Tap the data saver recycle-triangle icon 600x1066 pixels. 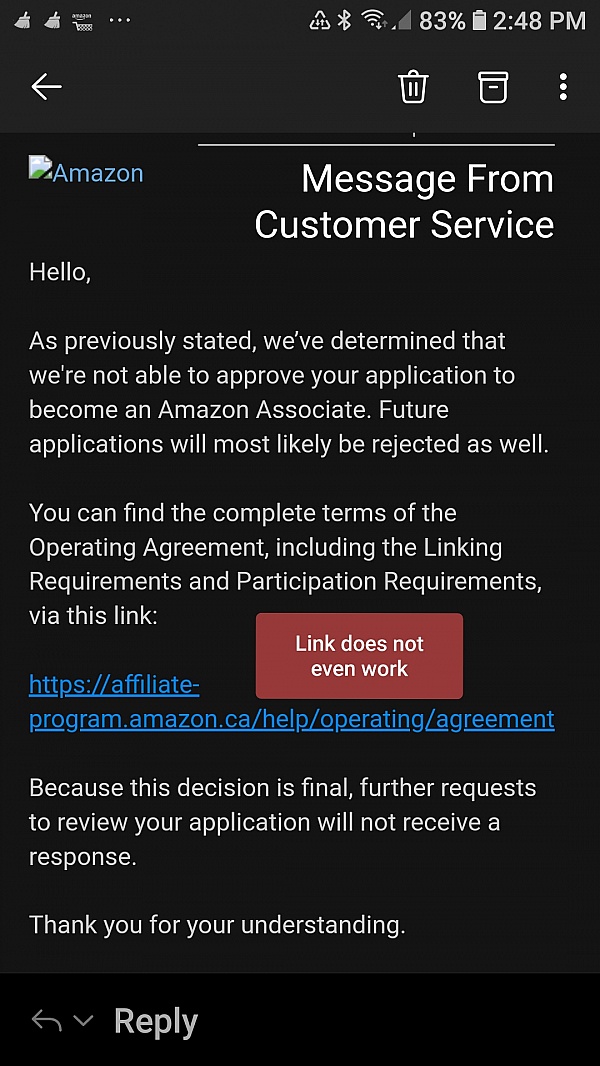(320, 20)
